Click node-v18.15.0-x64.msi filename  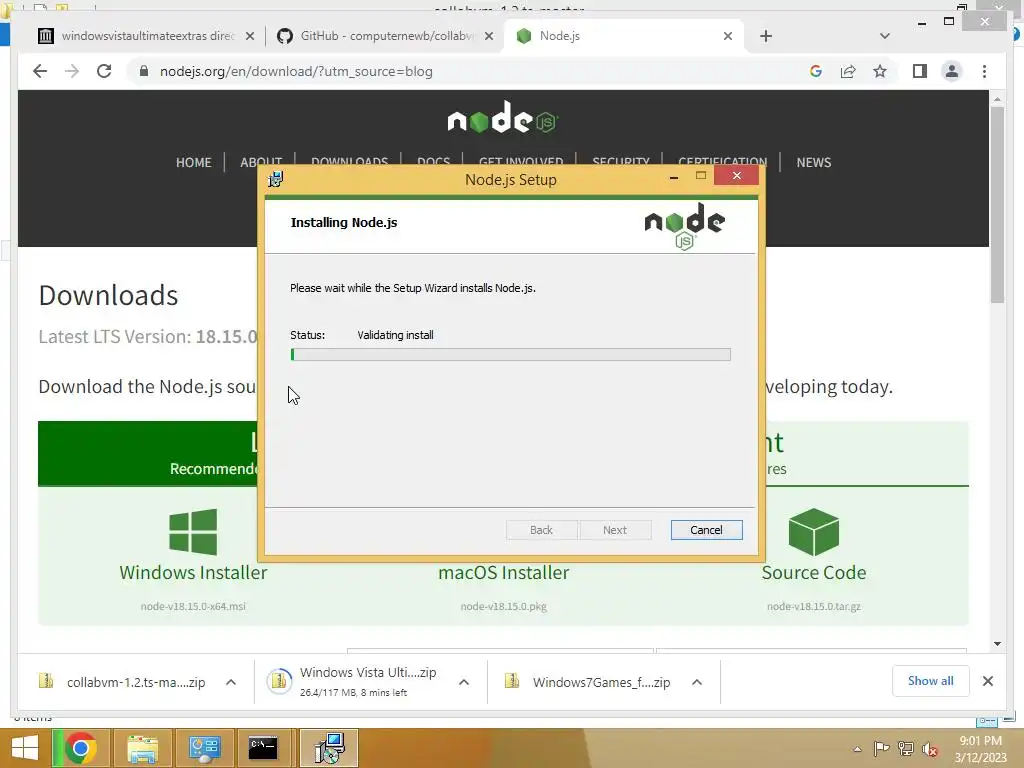pos(193,606)
